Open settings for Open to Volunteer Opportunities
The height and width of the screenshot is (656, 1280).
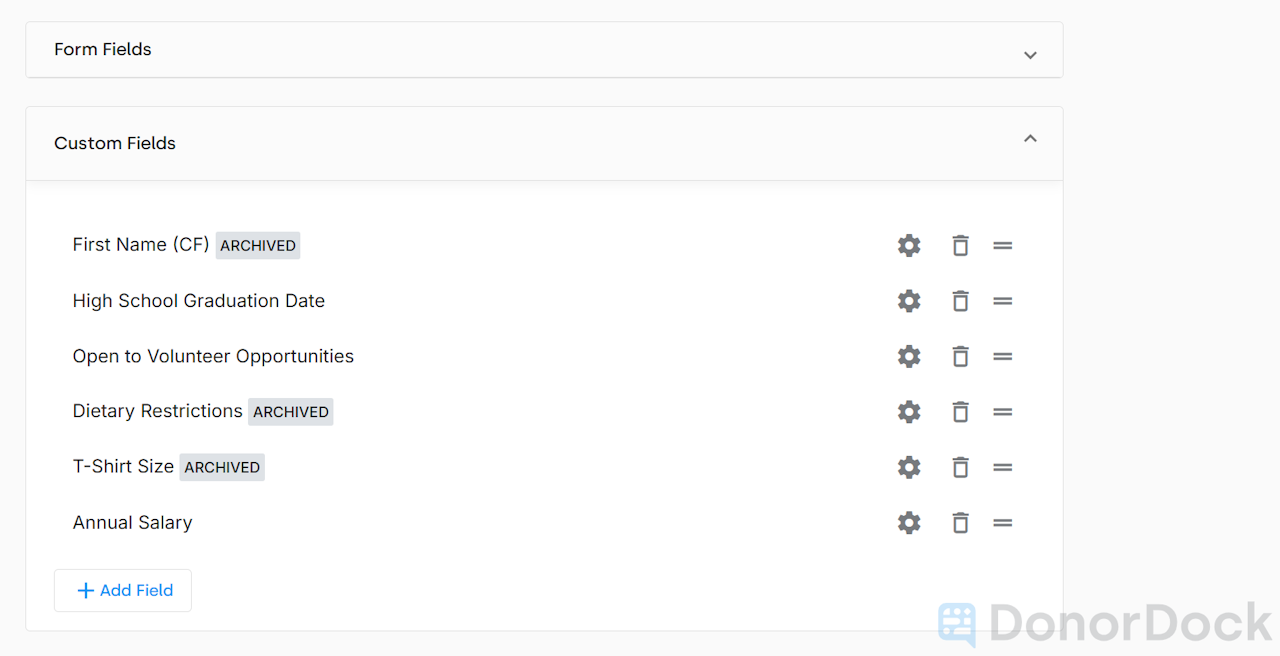click(x=909, y=356)
